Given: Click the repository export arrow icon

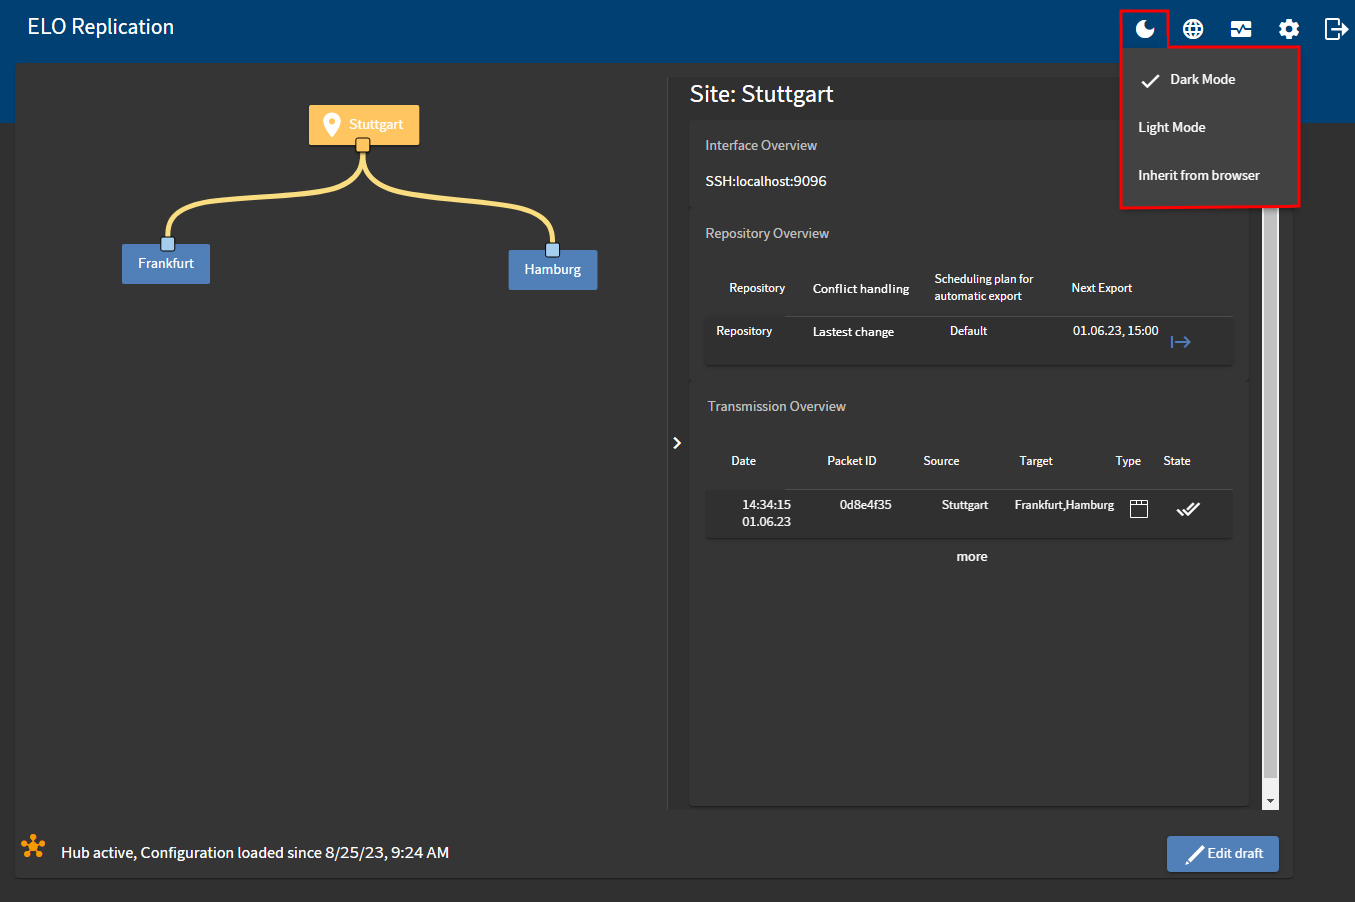Looking at the screenshot, I should click(x=1181, y=342).
